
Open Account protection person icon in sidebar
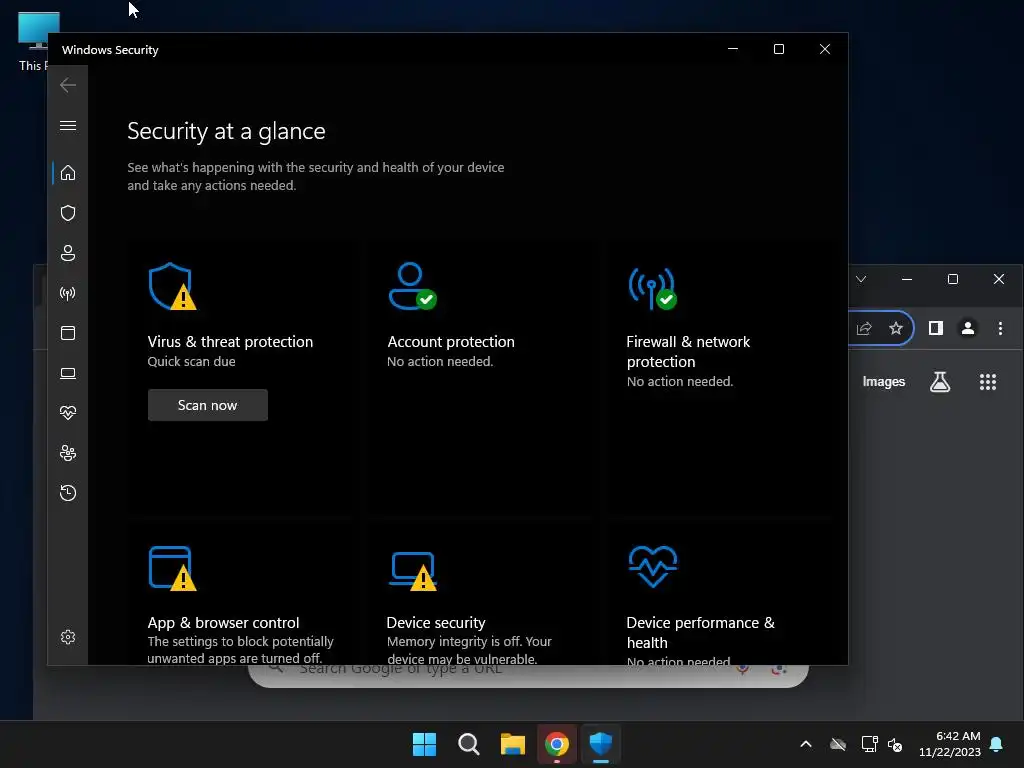68,253
